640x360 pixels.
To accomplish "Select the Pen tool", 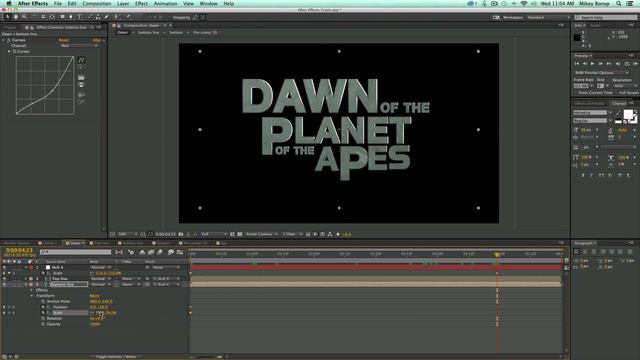I will point(71,17).
